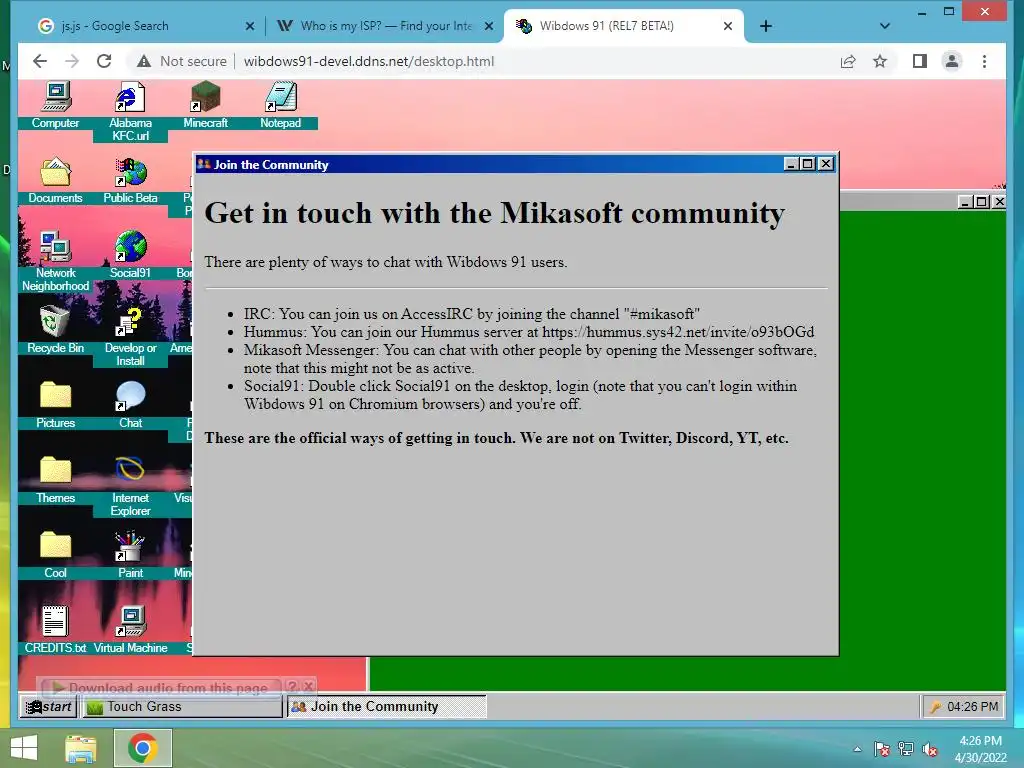The image size is (1024, 768).
Task: Maximize the green background window
Action: (x=982, y=202)
